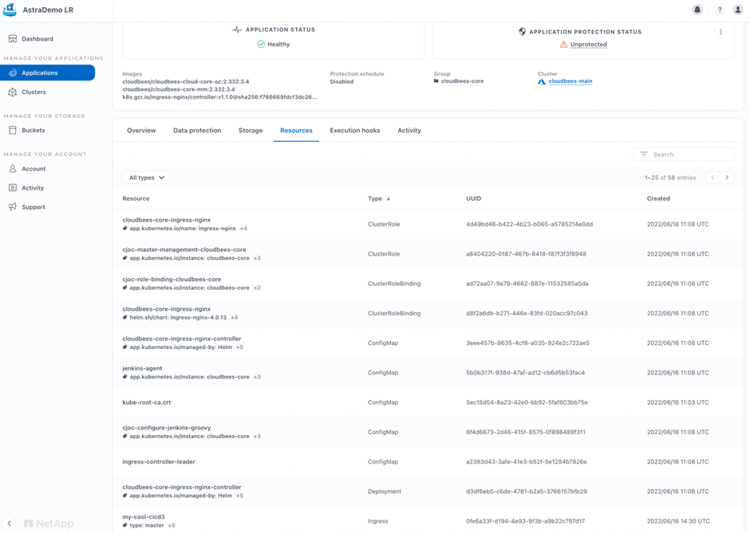Viewport: 750px width, 533px height.
Task: Switch to the Execution hooks tab
Action: (355, 131)
